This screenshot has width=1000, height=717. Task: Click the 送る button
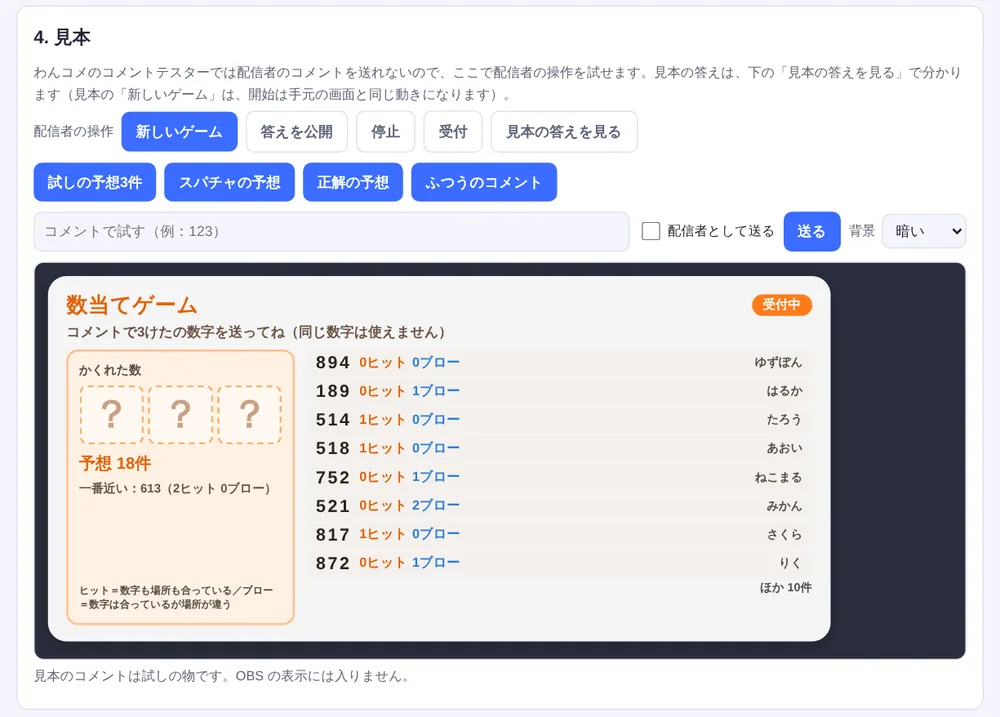point(811,231)
